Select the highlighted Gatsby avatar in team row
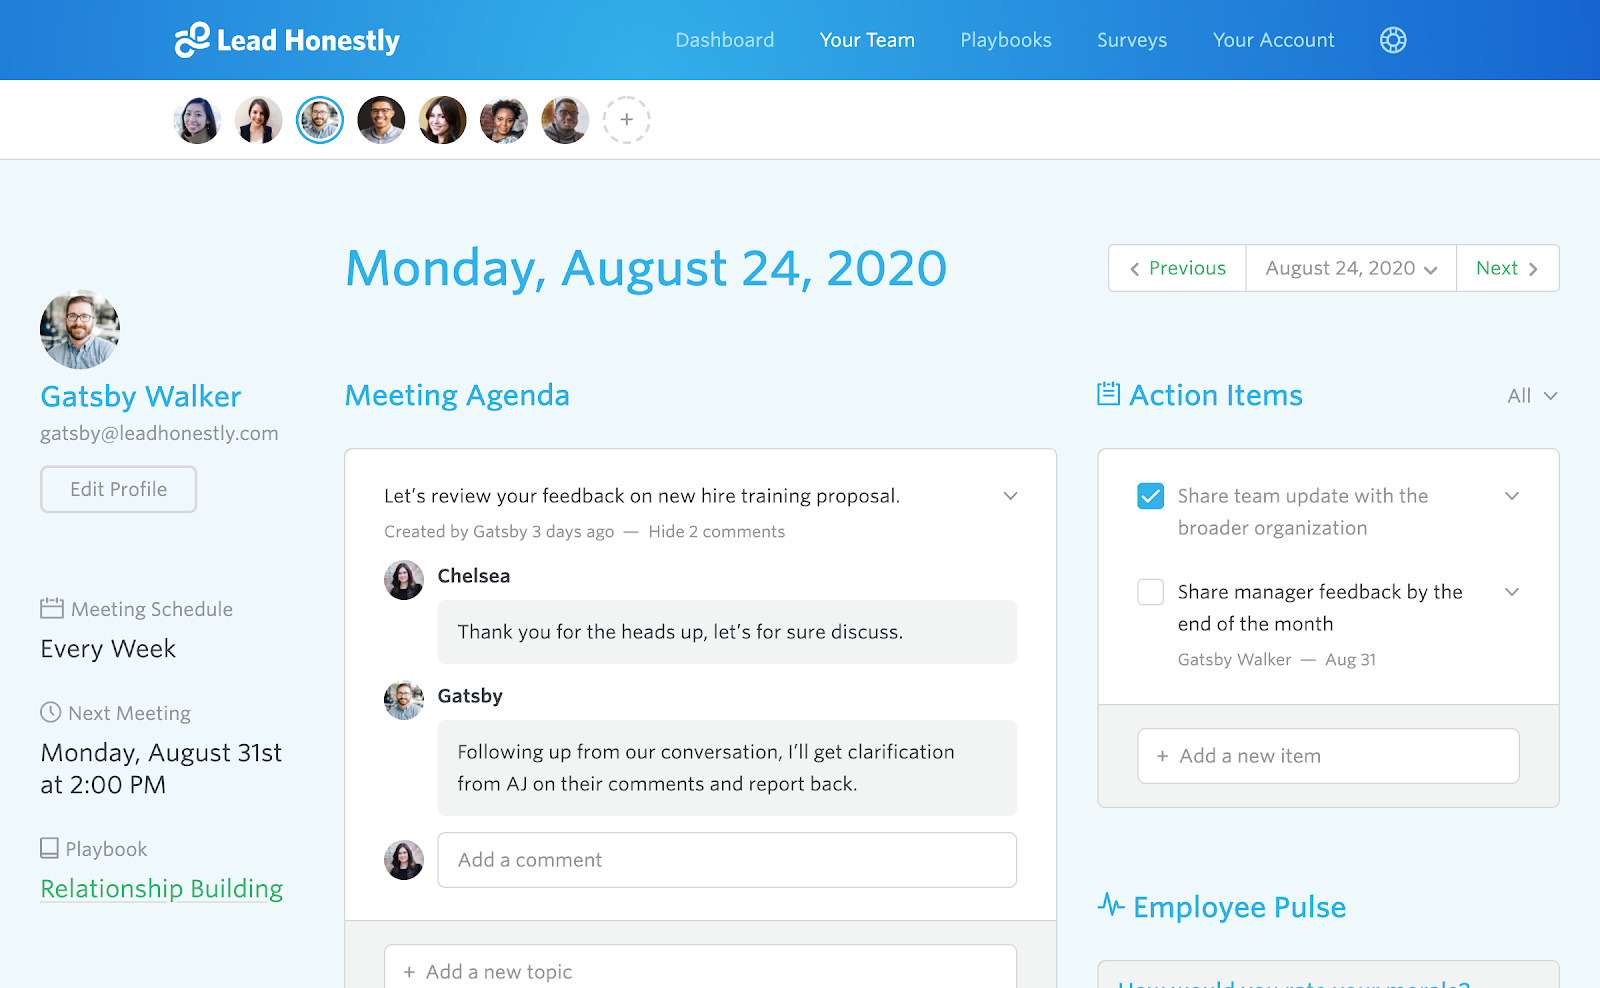The height and width of the screenshot is (988, 1600). click(x=320, y=120)
